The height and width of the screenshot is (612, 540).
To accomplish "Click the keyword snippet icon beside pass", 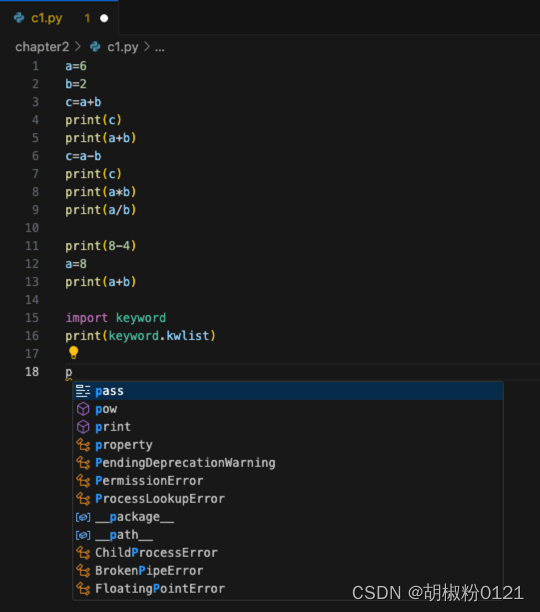I will click(83, 391).
